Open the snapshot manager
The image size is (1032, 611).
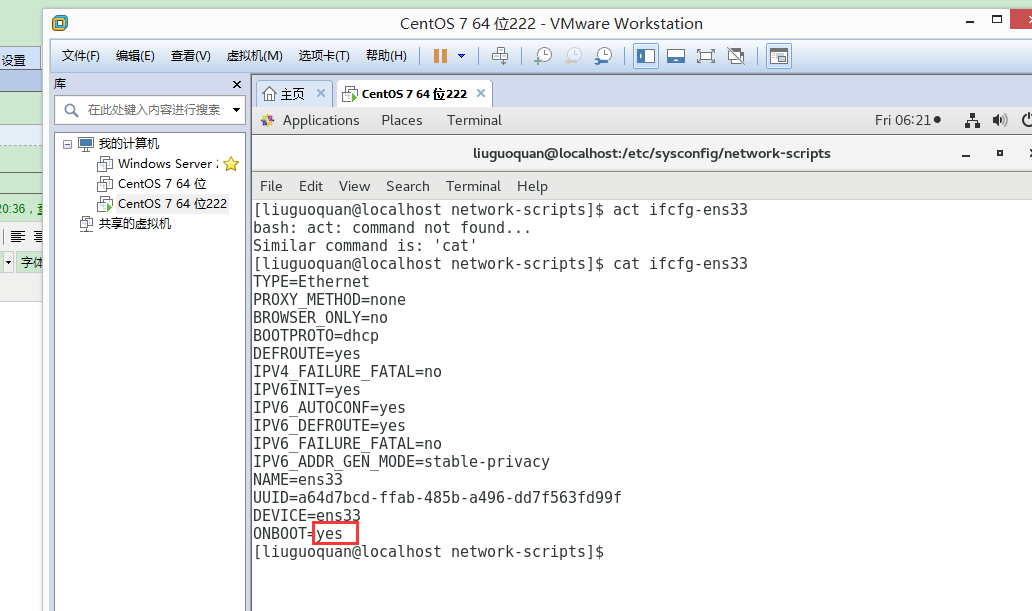(603, 56)
